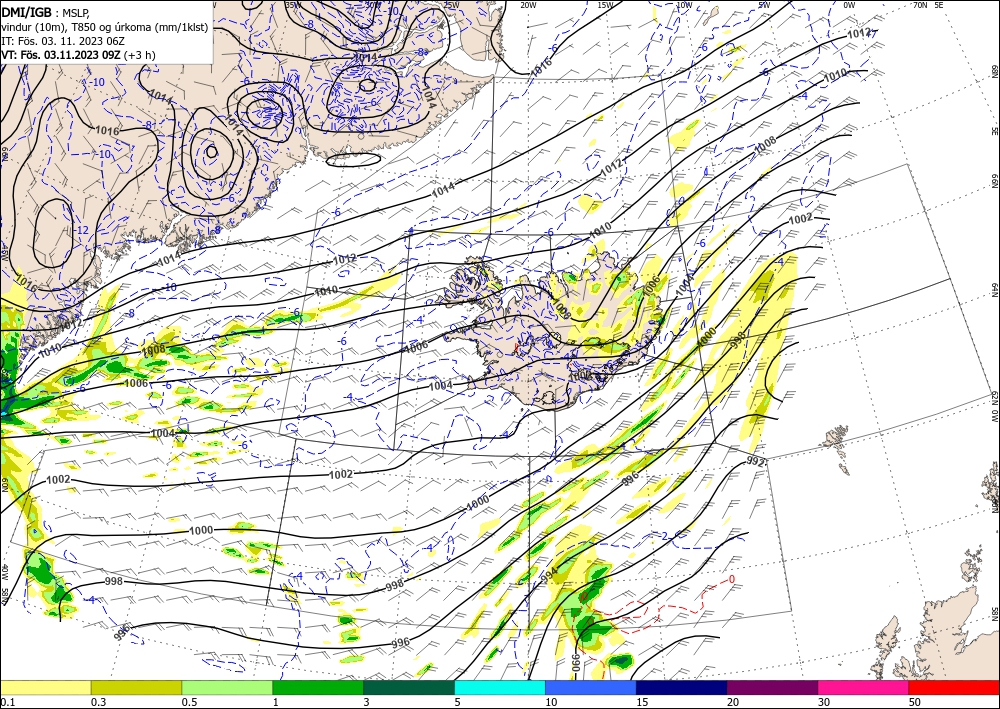Screen dimensions: 1000x709
Task: Click the '10W' longitude label at top
Action: click(684, 5)
